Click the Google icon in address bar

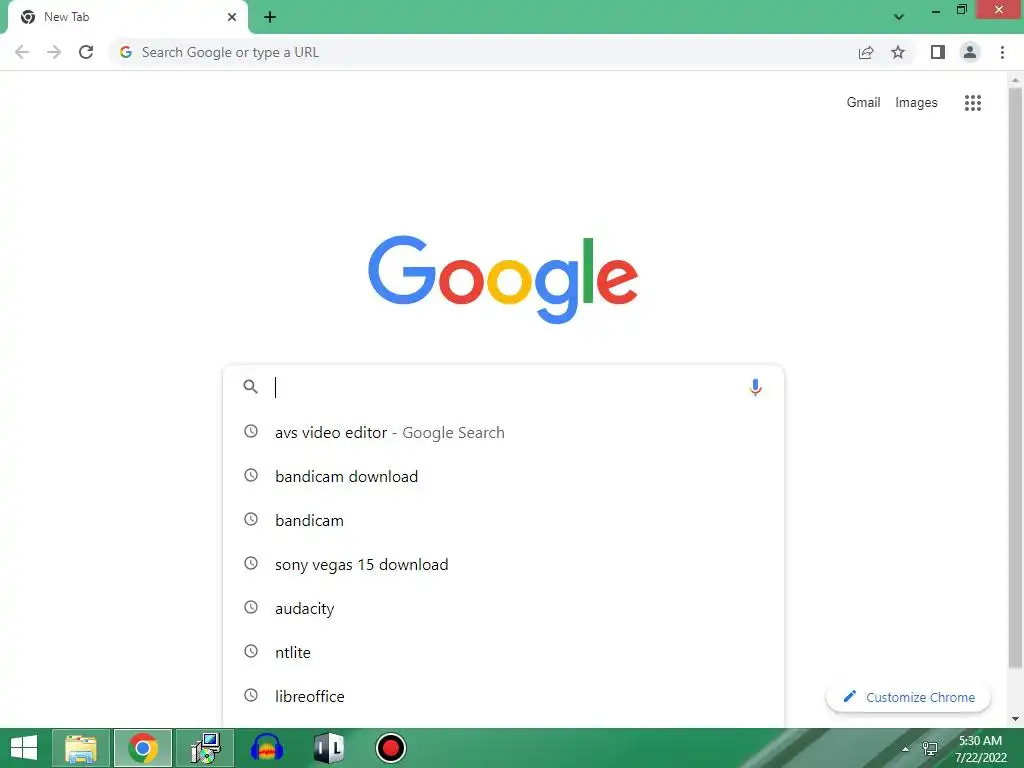[126, 52]
